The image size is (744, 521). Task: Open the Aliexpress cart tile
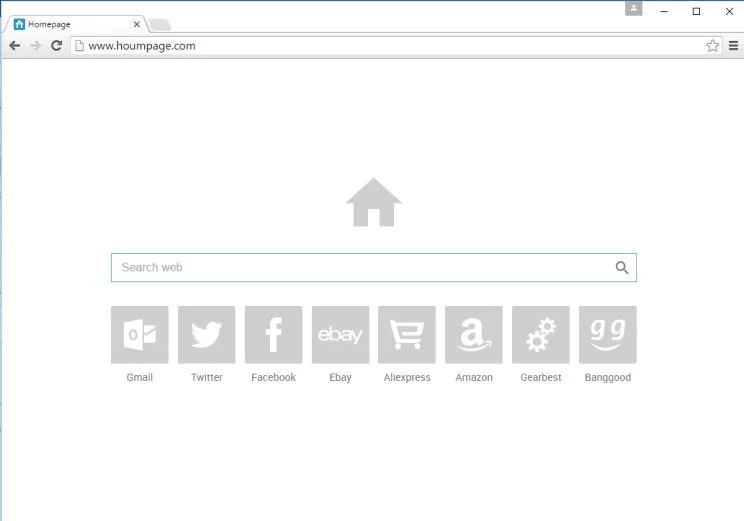coord(407,335)
